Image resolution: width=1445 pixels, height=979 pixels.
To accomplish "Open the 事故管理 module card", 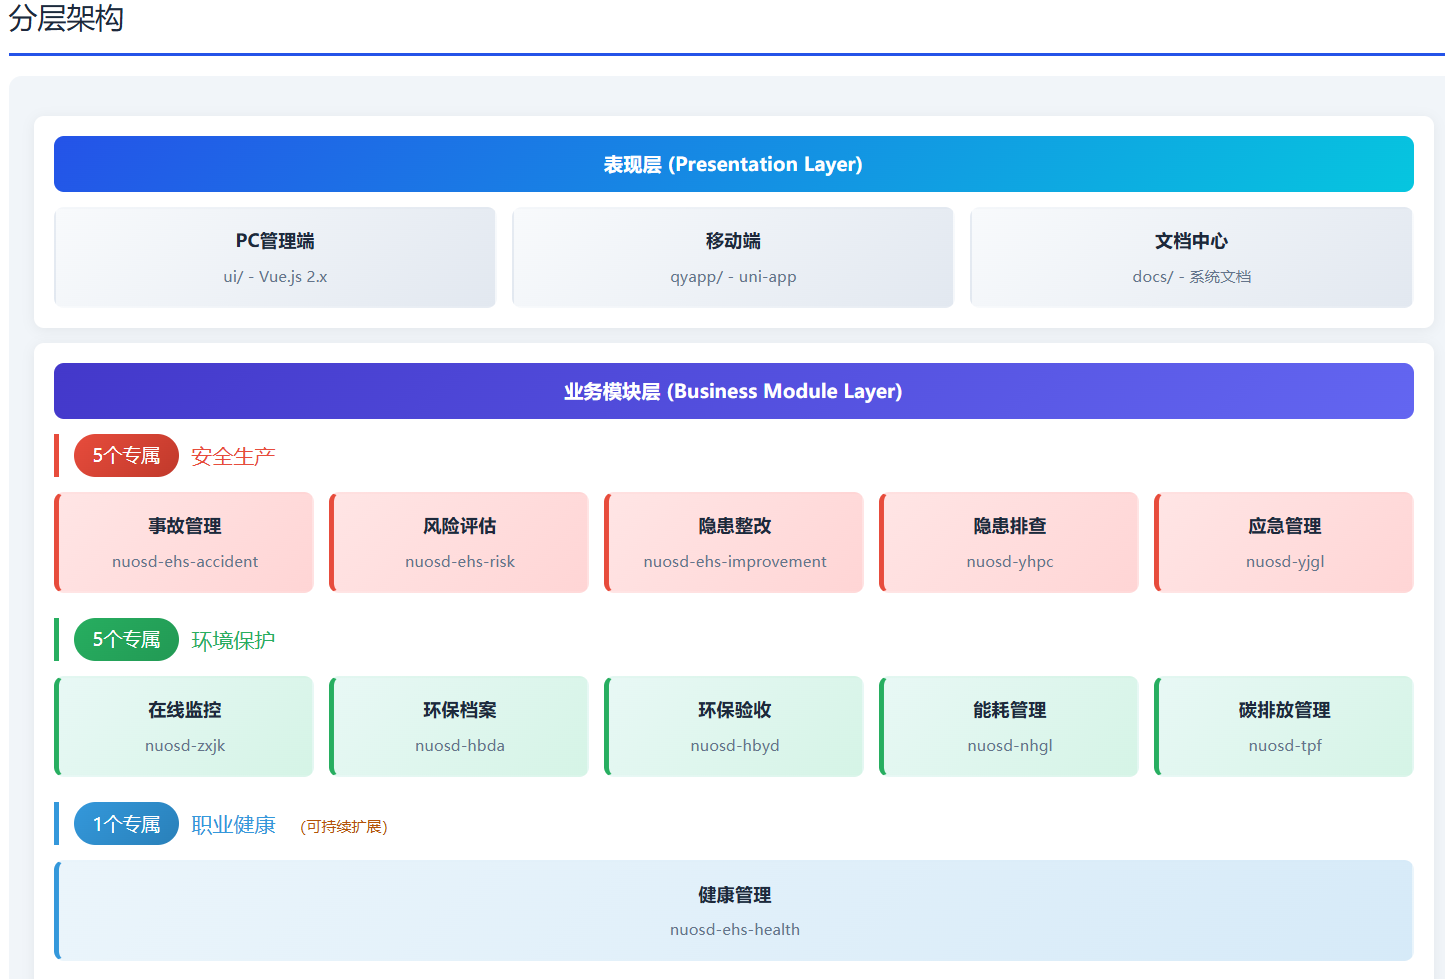I will coord(185,542).
